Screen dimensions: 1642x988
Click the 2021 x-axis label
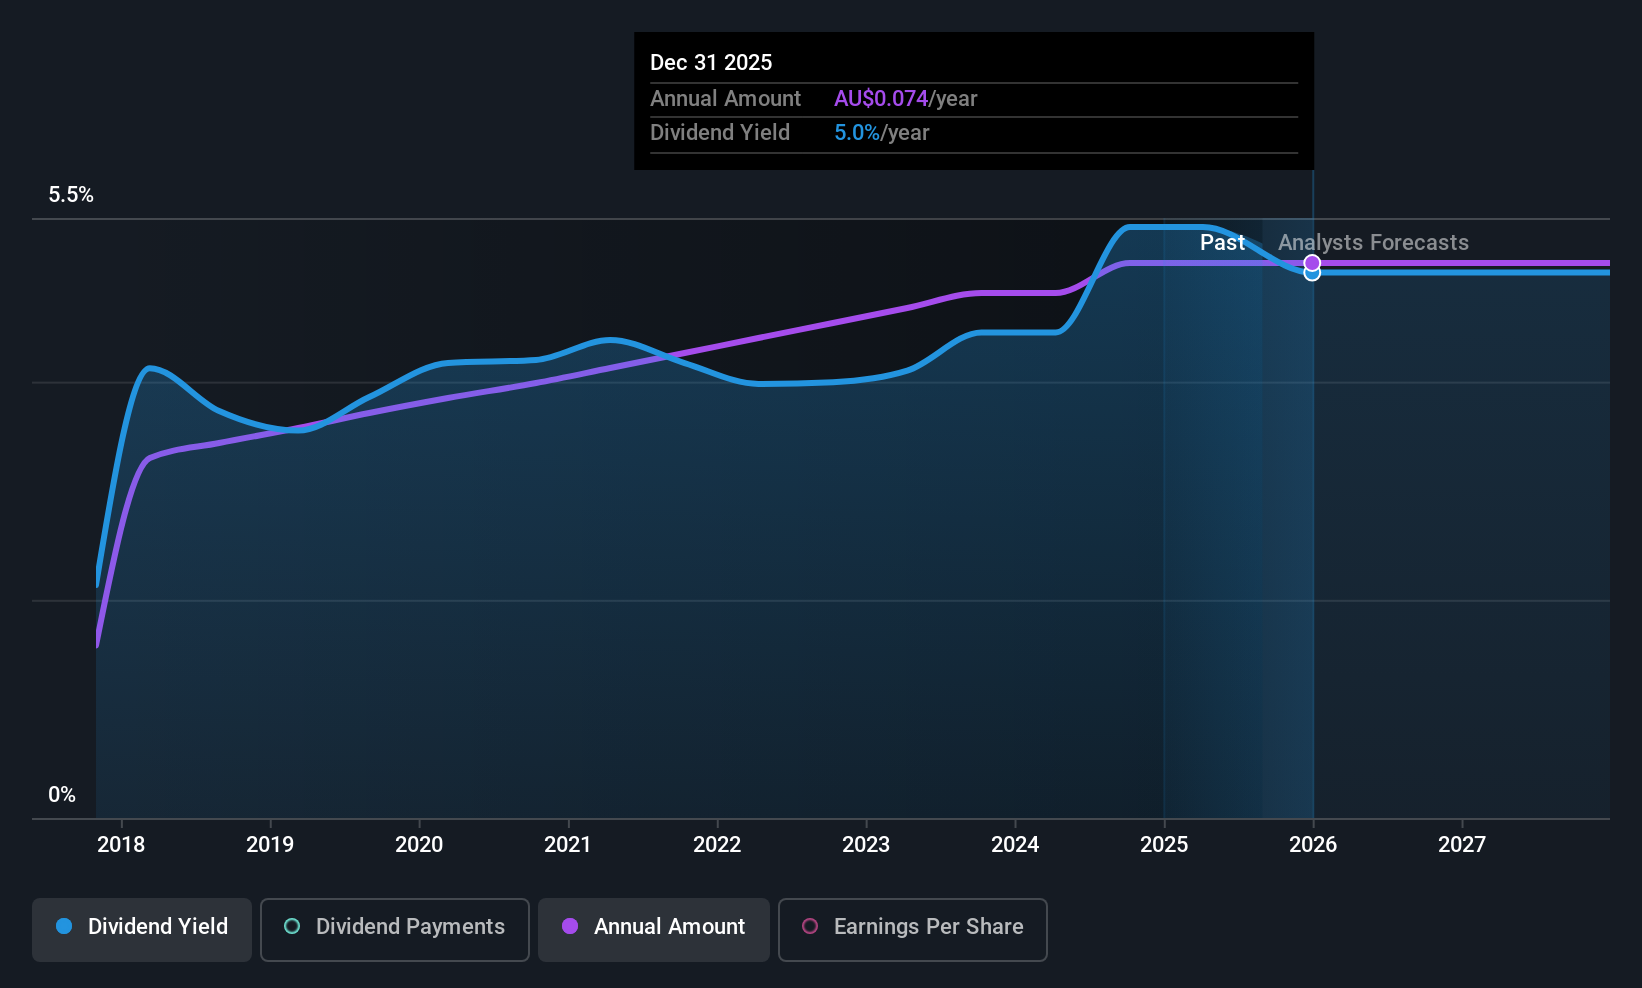(x=568, y=845)
